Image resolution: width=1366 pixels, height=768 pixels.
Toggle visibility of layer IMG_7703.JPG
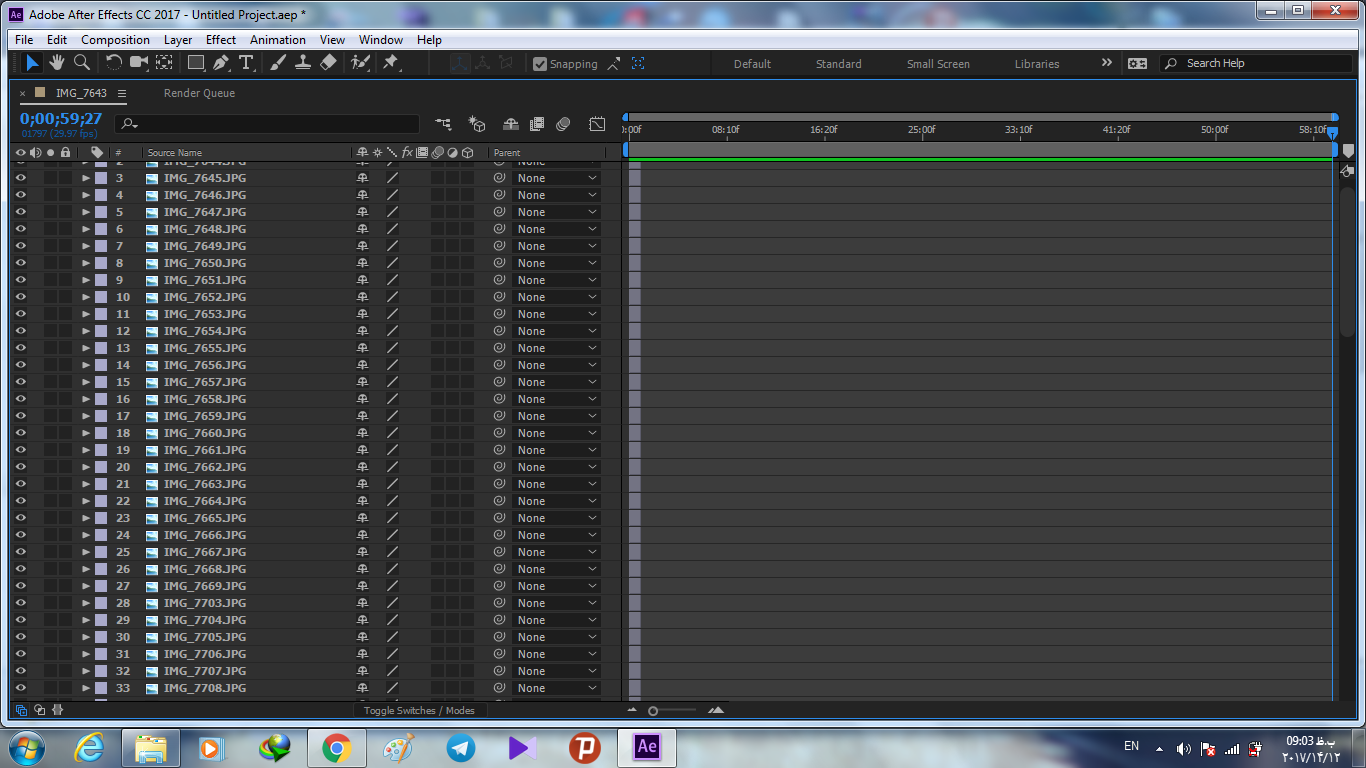(20, 603)
